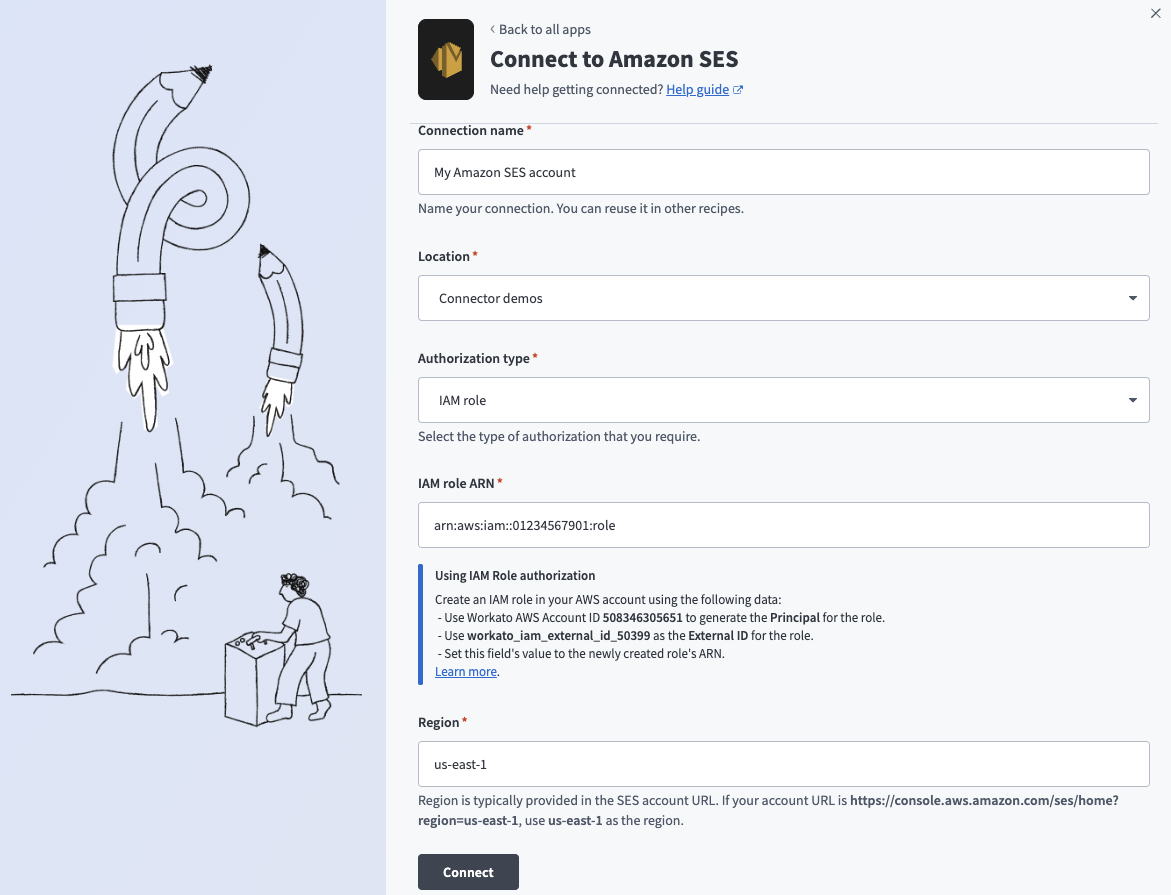Expand the Location dropdown
The height and width of the screenshot is (895, 1171).
783,298
